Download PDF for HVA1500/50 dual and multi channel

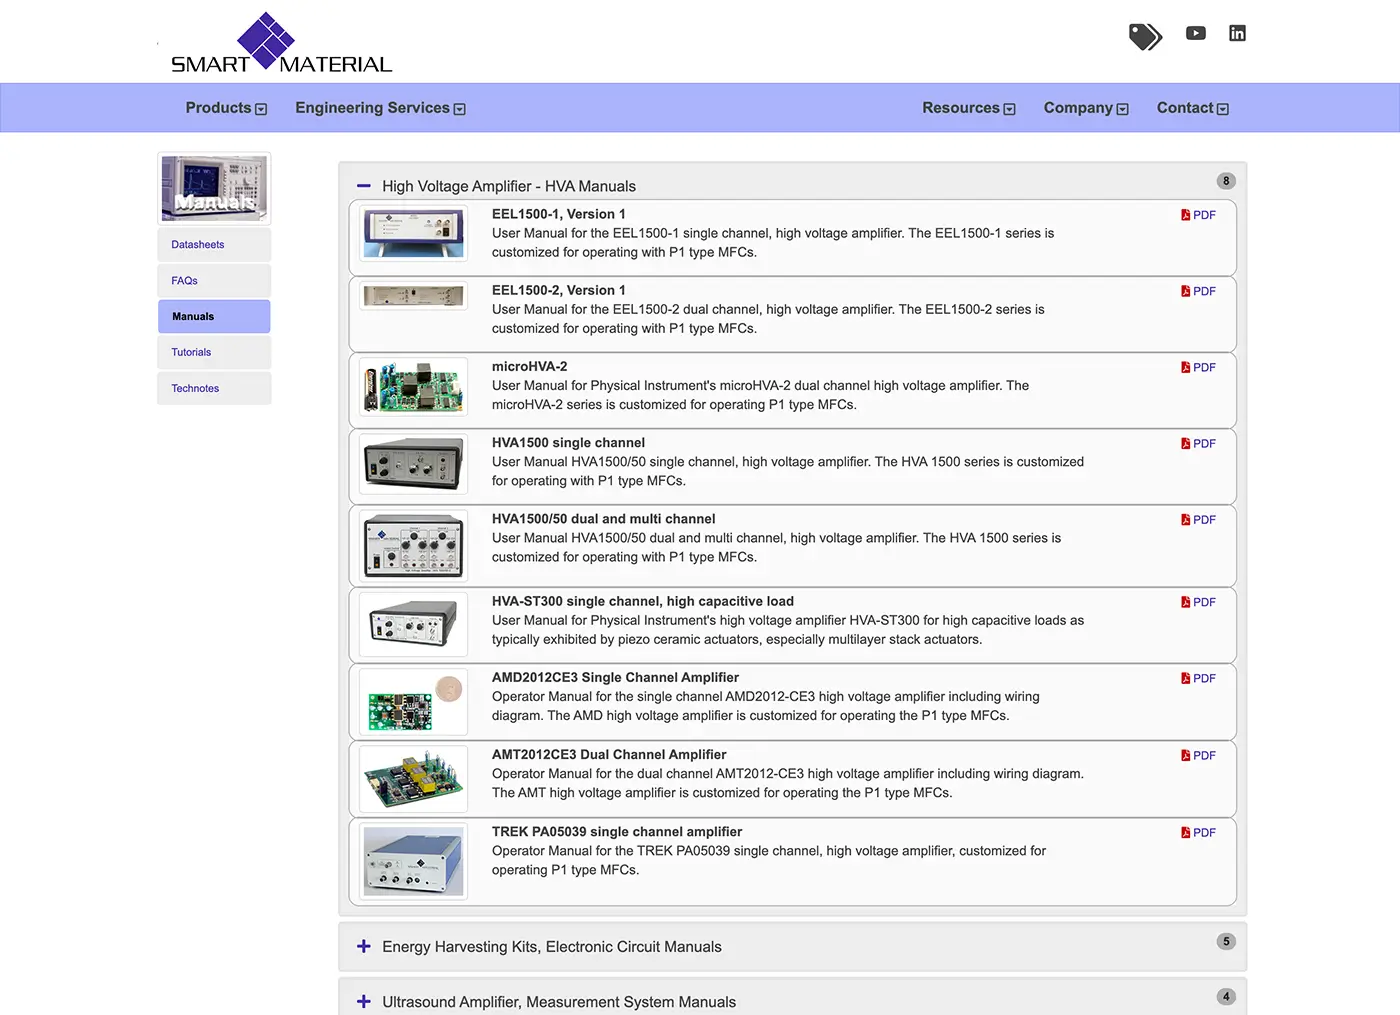1198,519
